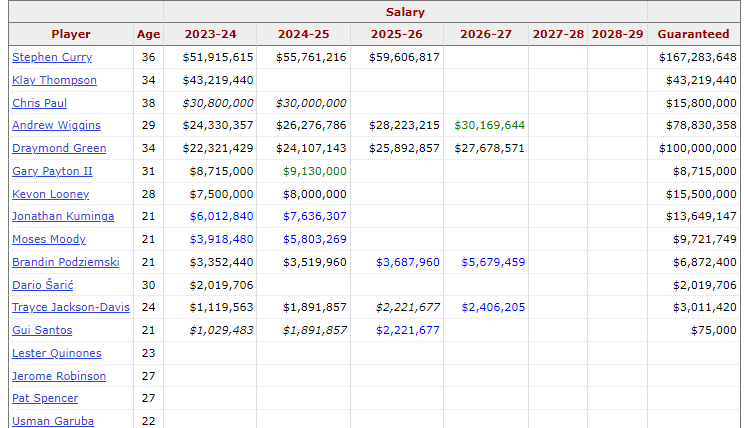744x428 pixels.
Task: Open Stephen Curry's player page
Action: (x=52, y=57)
